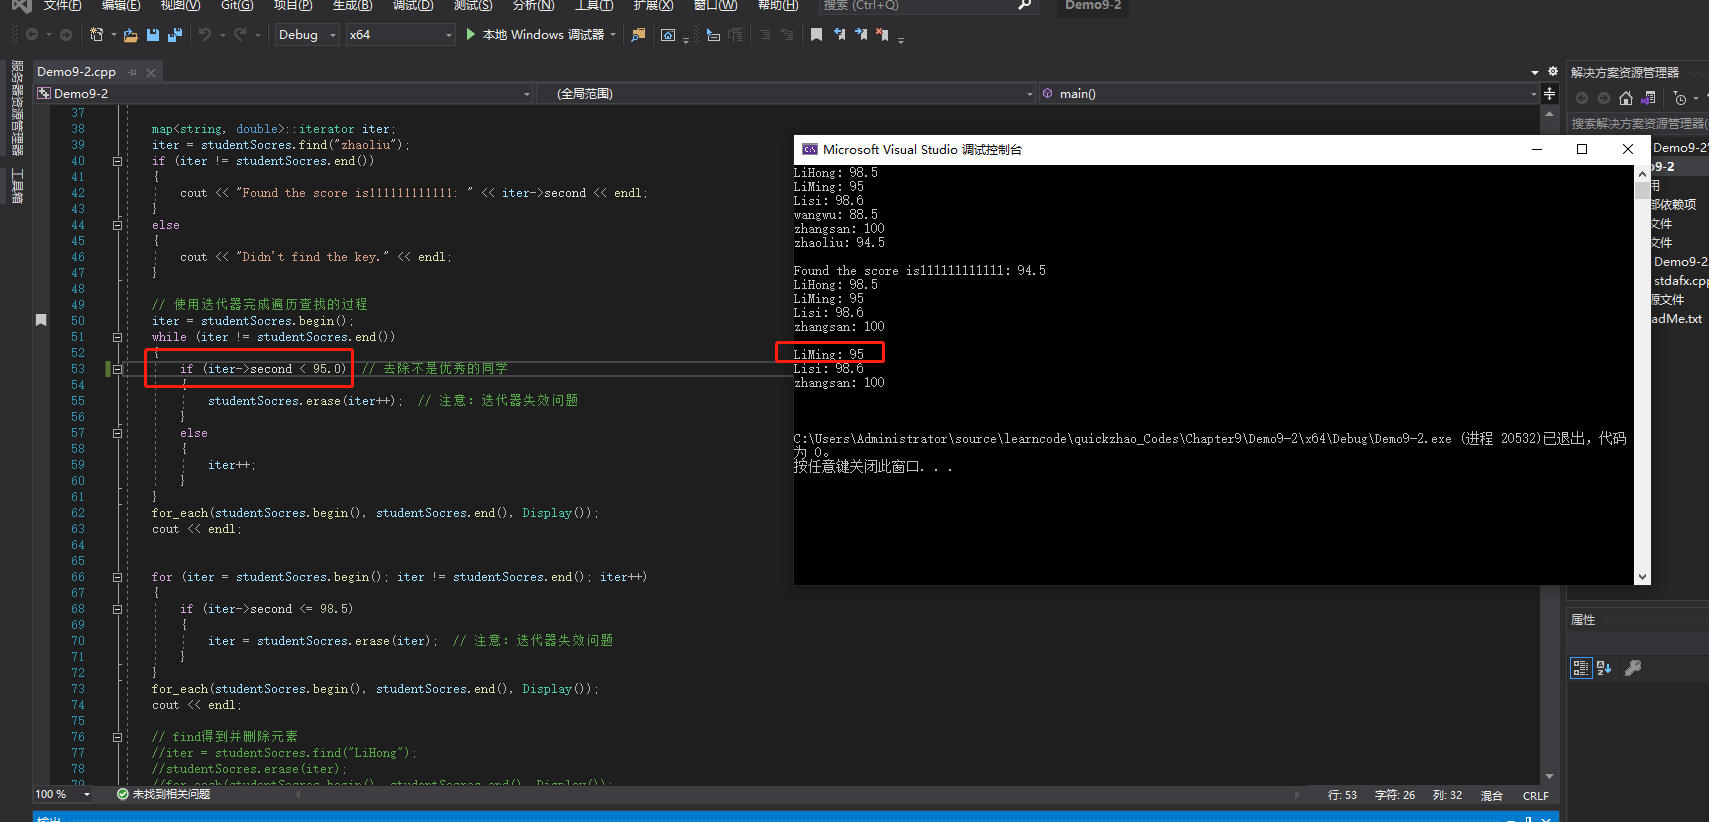
Task: Click the 未找到相关问题 status indicator
Action: pyautogui.click(x=163, y=794)
